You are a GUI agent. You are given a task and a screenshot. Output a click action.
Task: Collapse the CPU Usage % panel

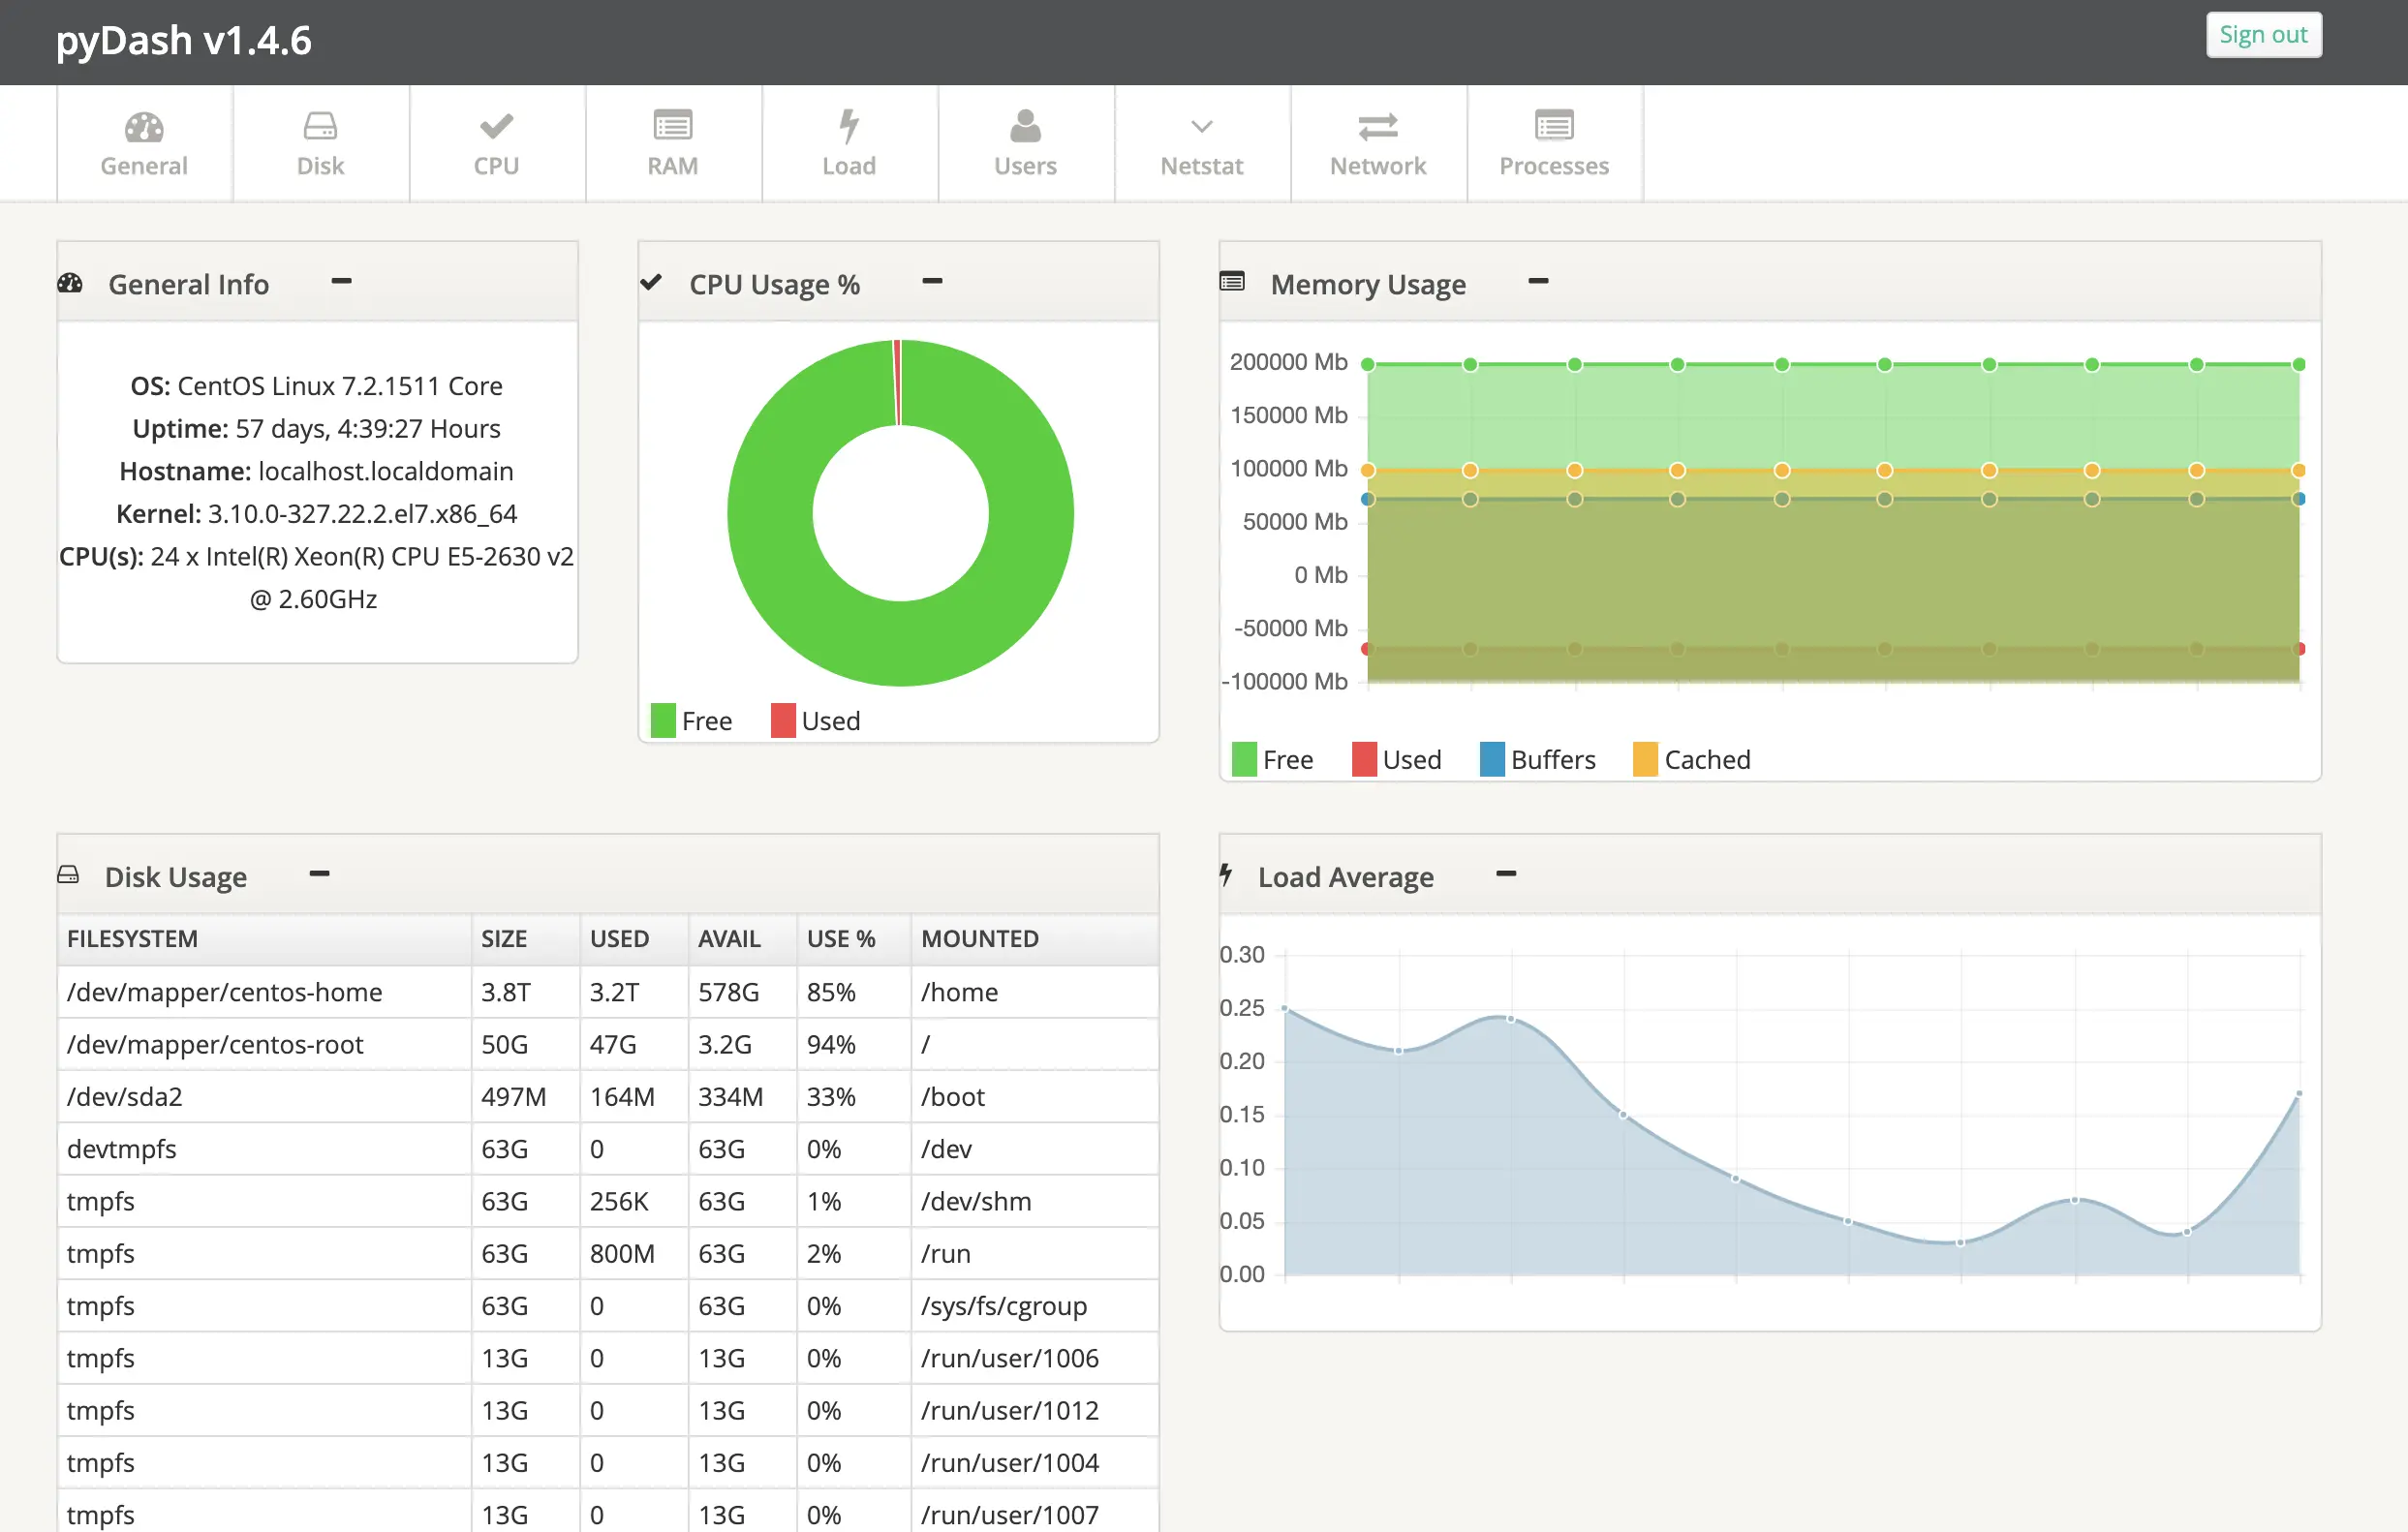pyautogui.click(x=932, y=282)
